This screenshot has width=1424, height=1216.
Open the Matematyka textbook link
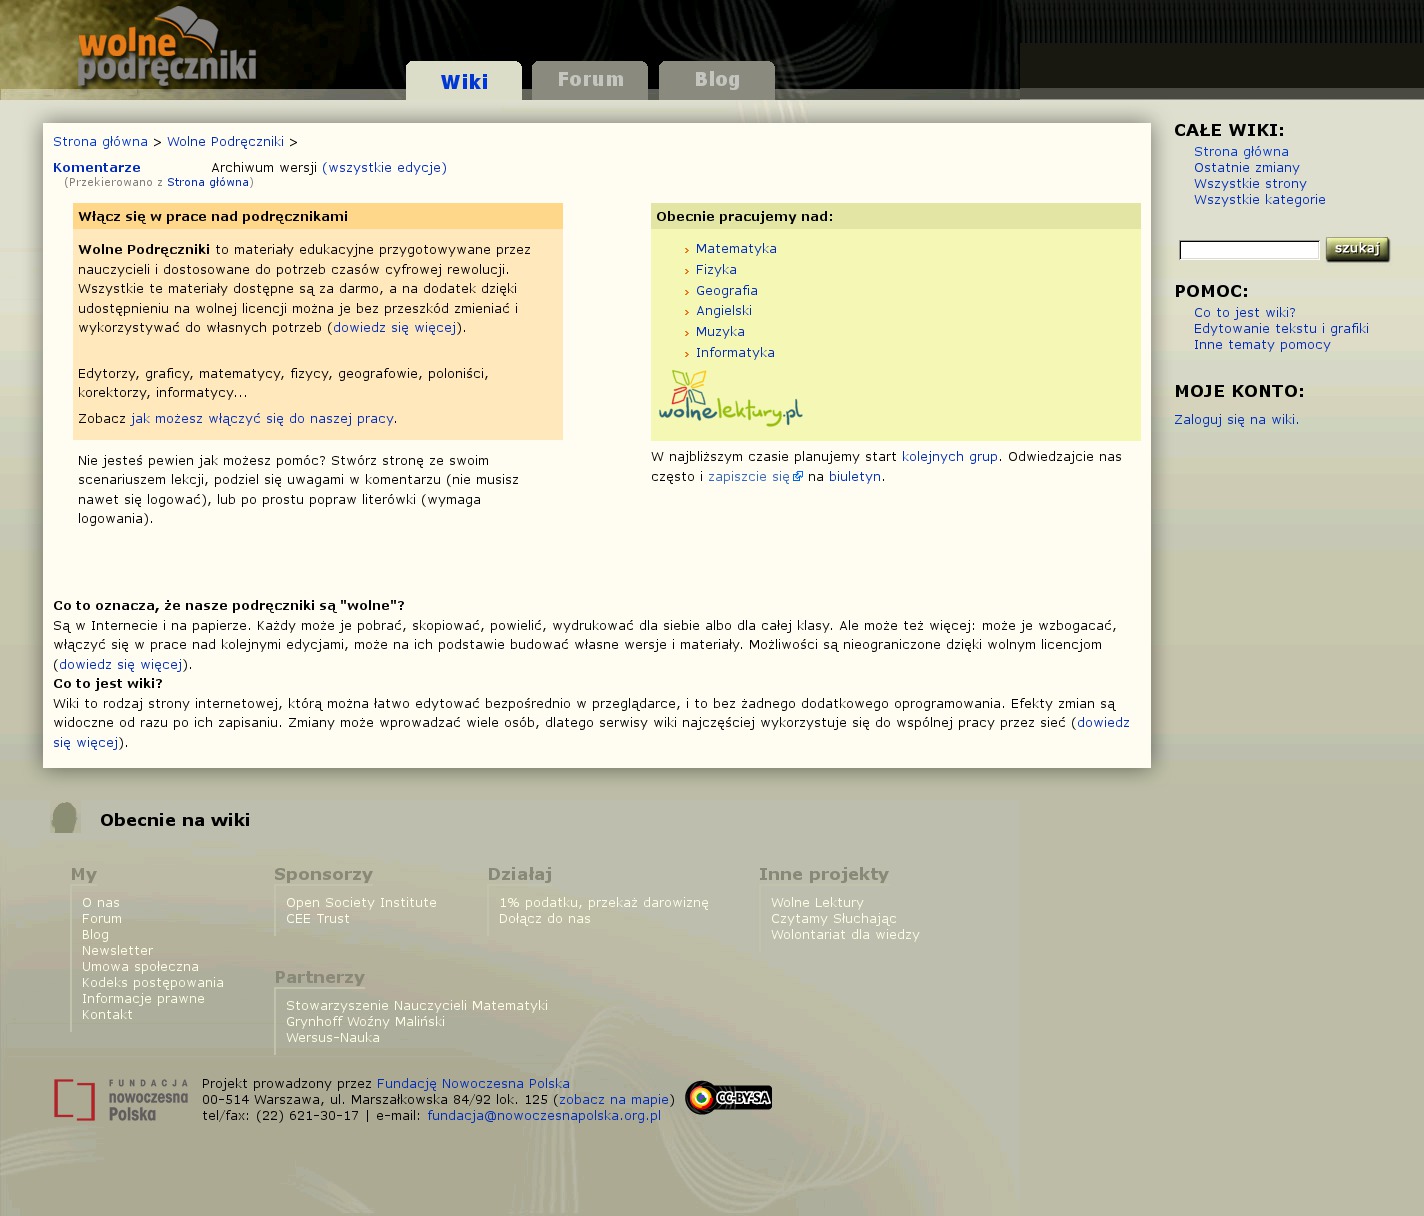[x=736, y=249]
